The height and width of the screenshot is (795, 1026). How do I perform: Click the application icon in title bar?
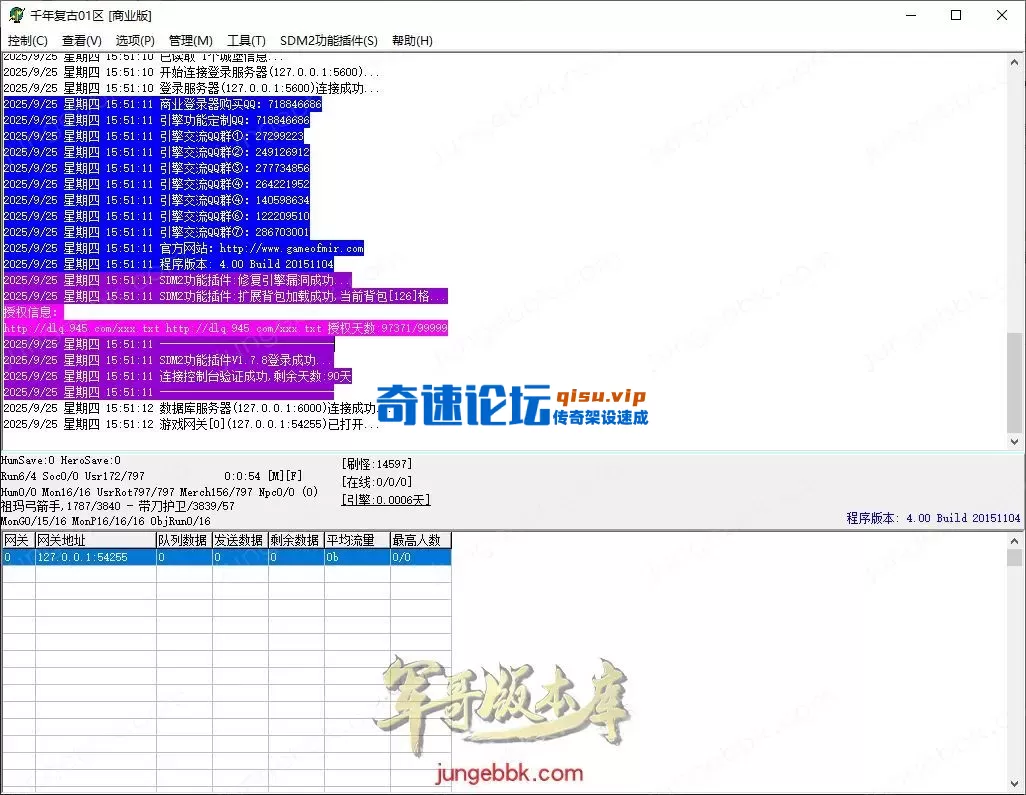pos(16,14)
